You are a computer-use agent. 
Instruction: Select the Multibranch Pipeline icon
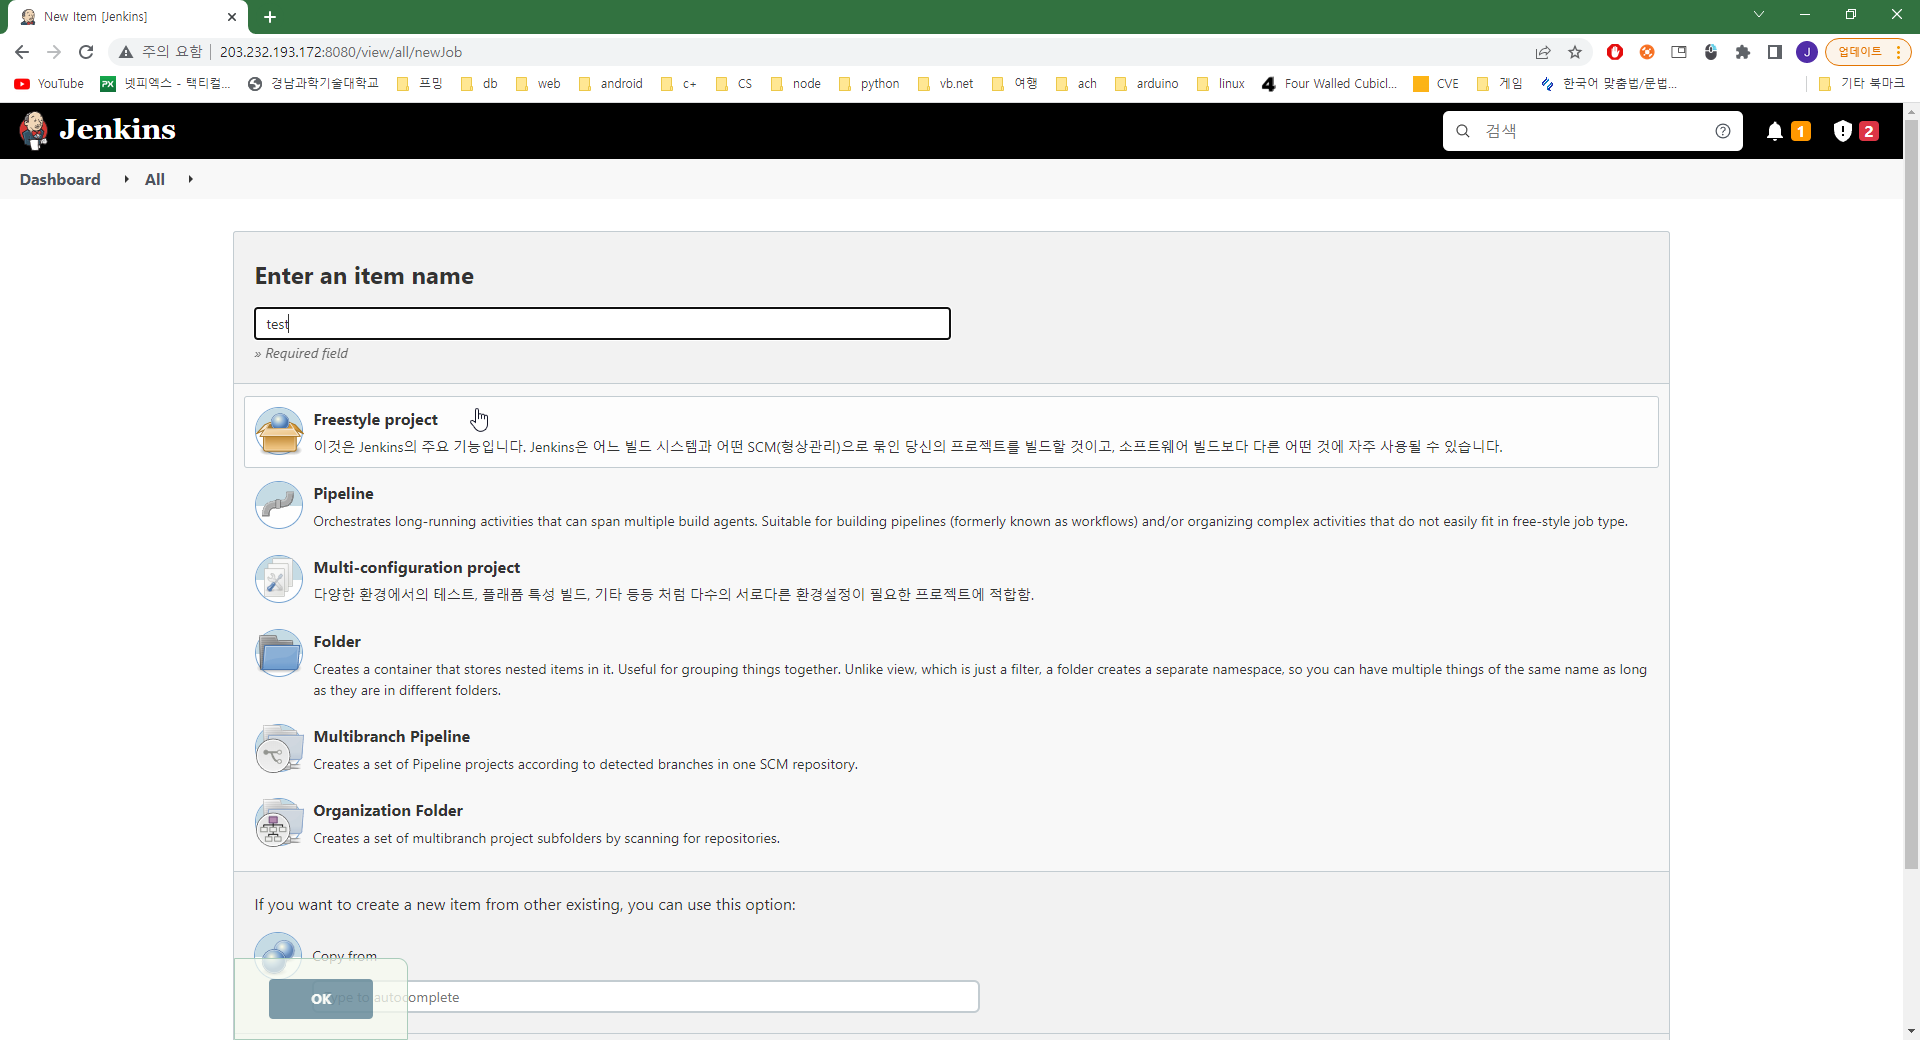coord(279,749)
